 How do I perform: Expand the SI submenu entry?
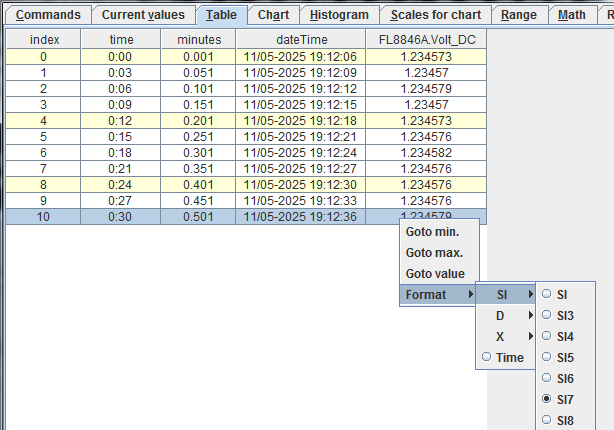click(x=506, y=294)
